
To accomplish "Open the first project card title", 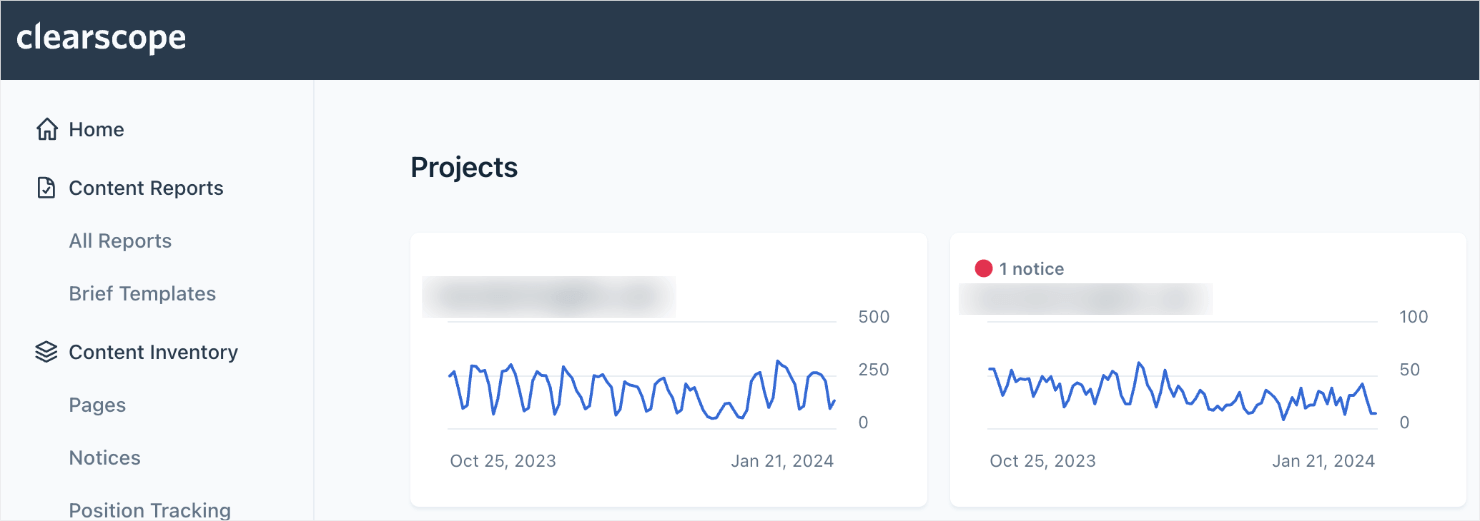I will [x=548, y=297].
